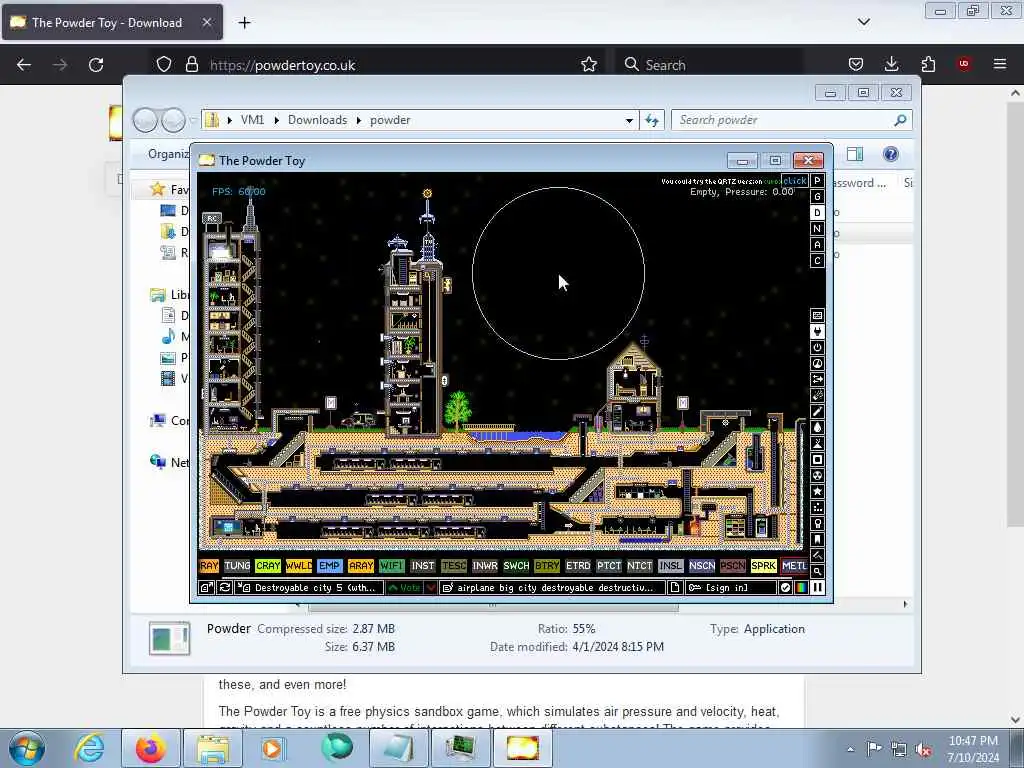The image size is (1024, 768).
Task: Open the Liquids droplet category icon
Action: coord(817,428)
